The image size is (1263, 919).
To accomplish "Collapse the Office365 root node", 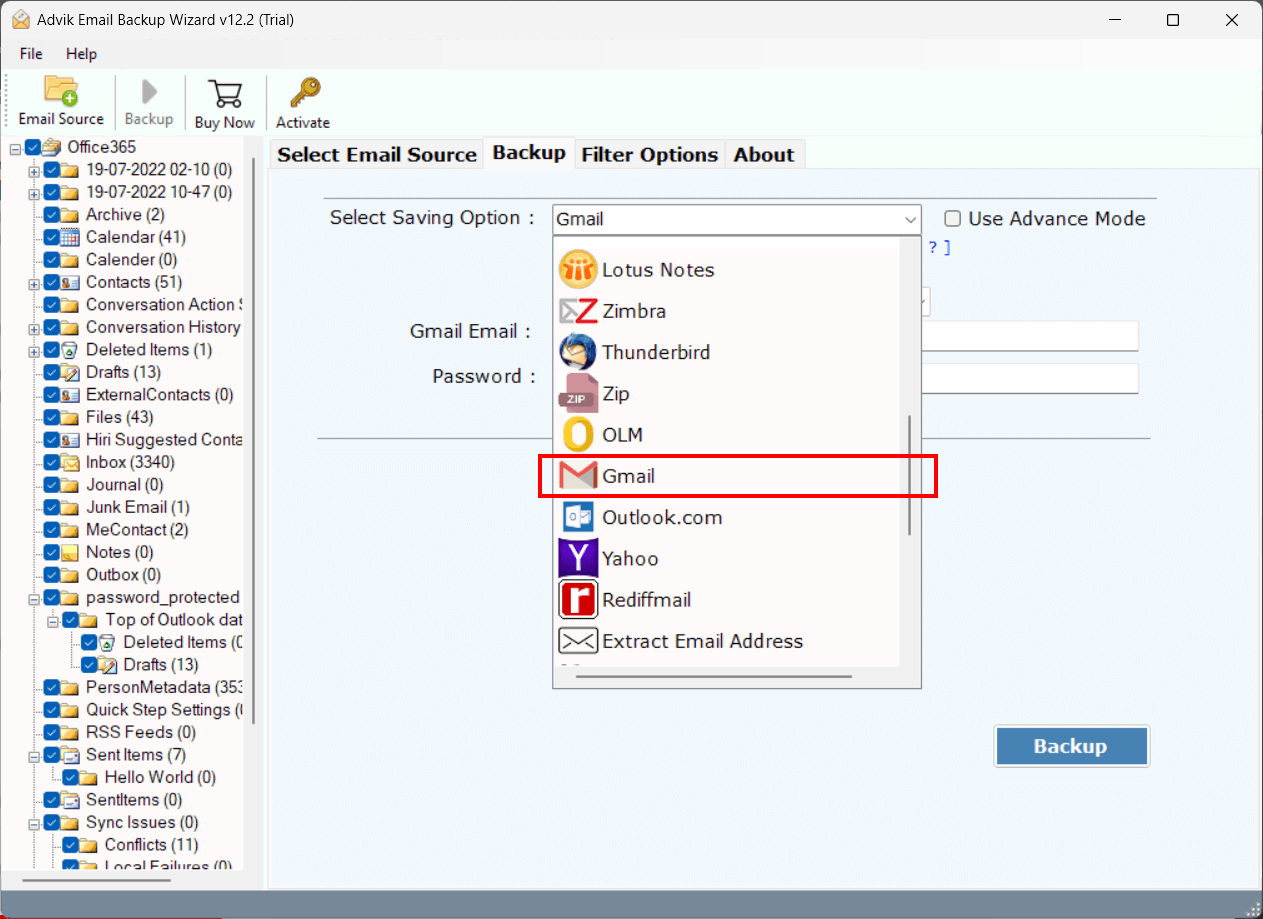I will tap(15, 148).
